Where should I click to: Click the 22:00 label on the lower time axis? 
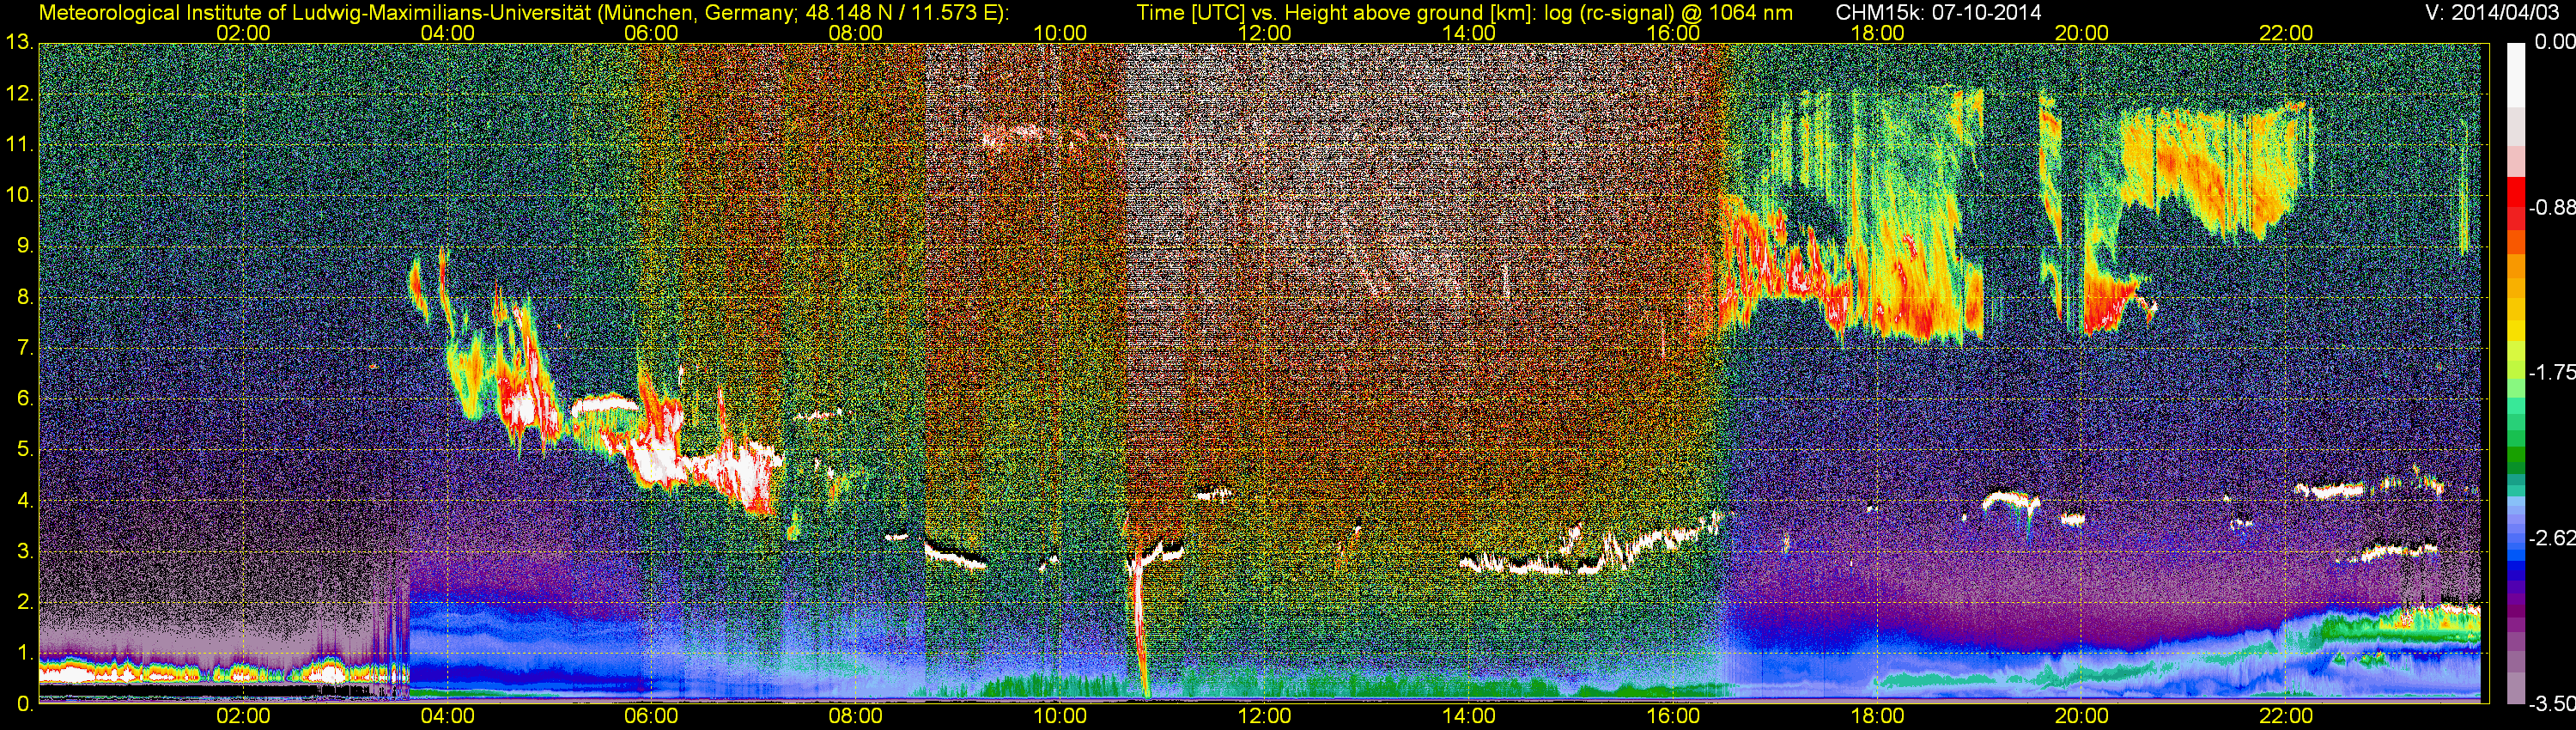tap(2286, 717)
